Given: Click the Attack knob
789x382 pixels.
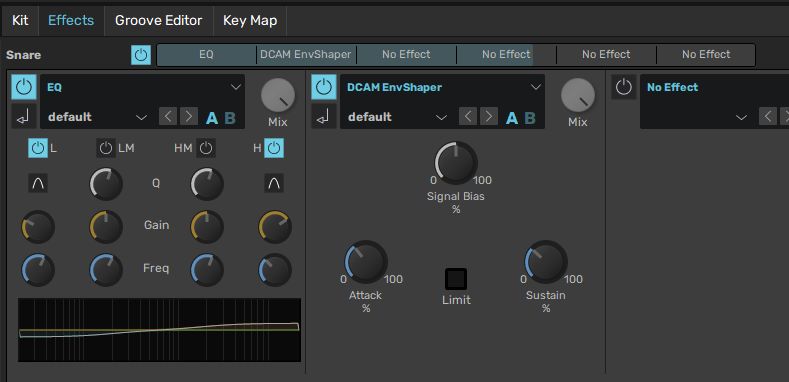Looking at the screenshot, I should [366, 262].
